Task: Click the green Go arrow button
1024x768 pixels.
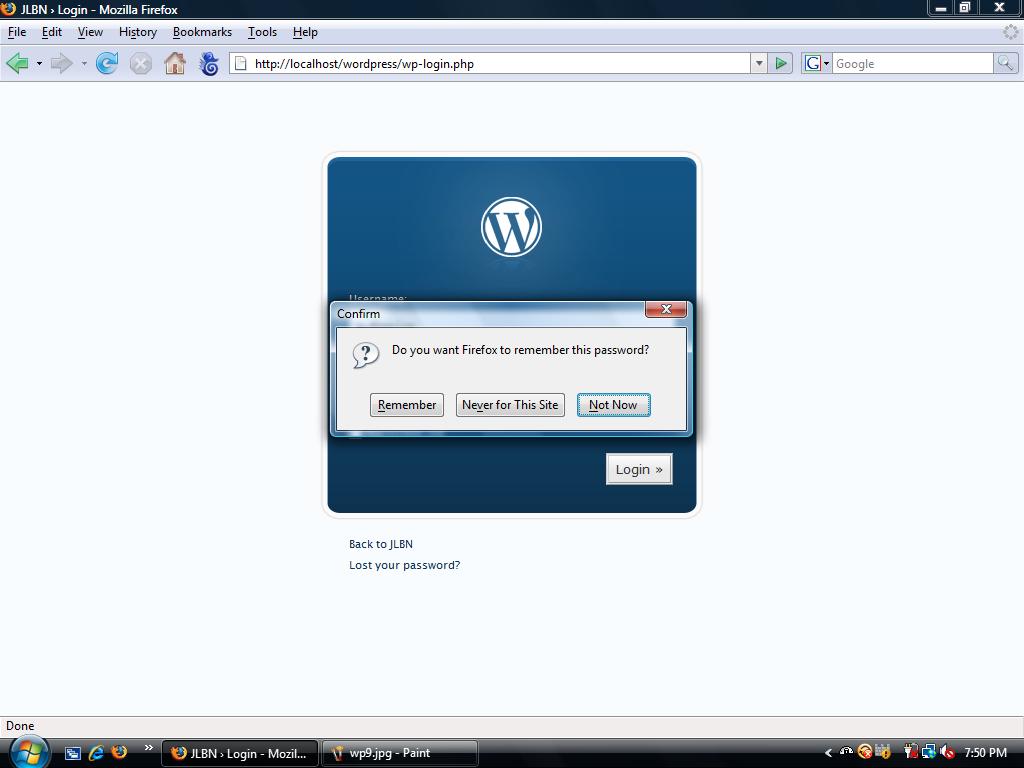Action: click(782, 63)
